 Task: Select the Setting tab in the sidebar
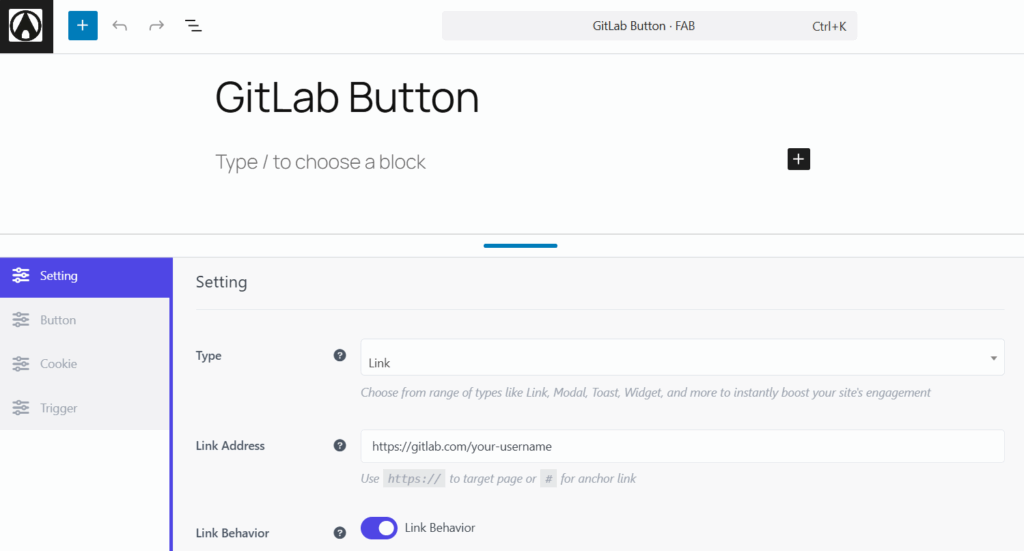click(86, 276)
